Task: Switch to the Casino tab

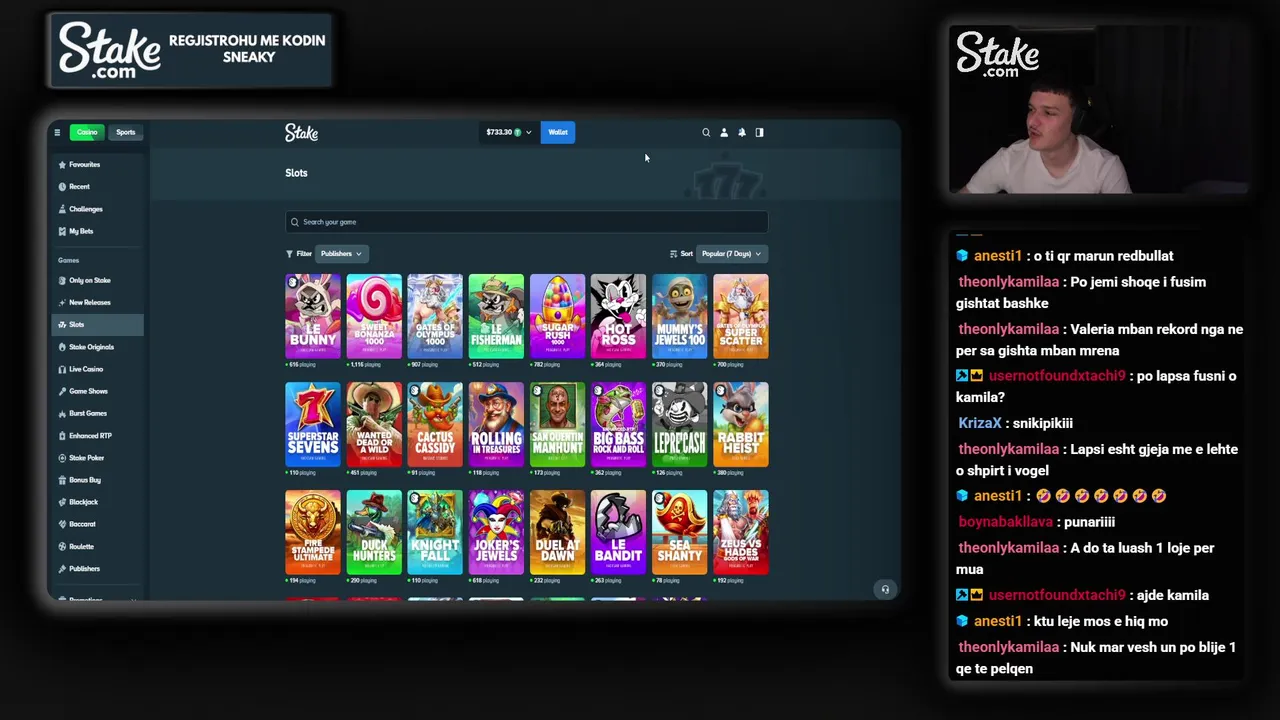Action: point(87,132)
